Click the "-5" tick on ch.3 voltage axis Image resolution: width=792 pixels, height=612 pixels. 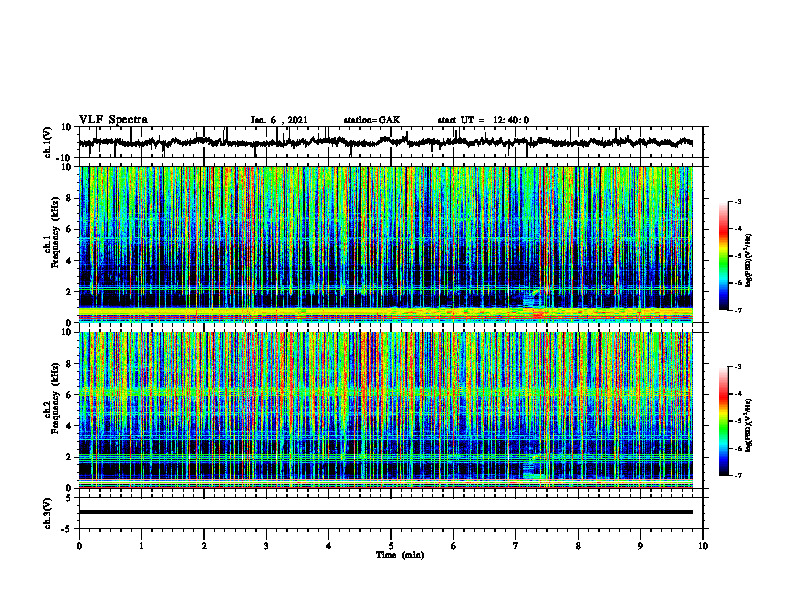[x=68, y=529]
